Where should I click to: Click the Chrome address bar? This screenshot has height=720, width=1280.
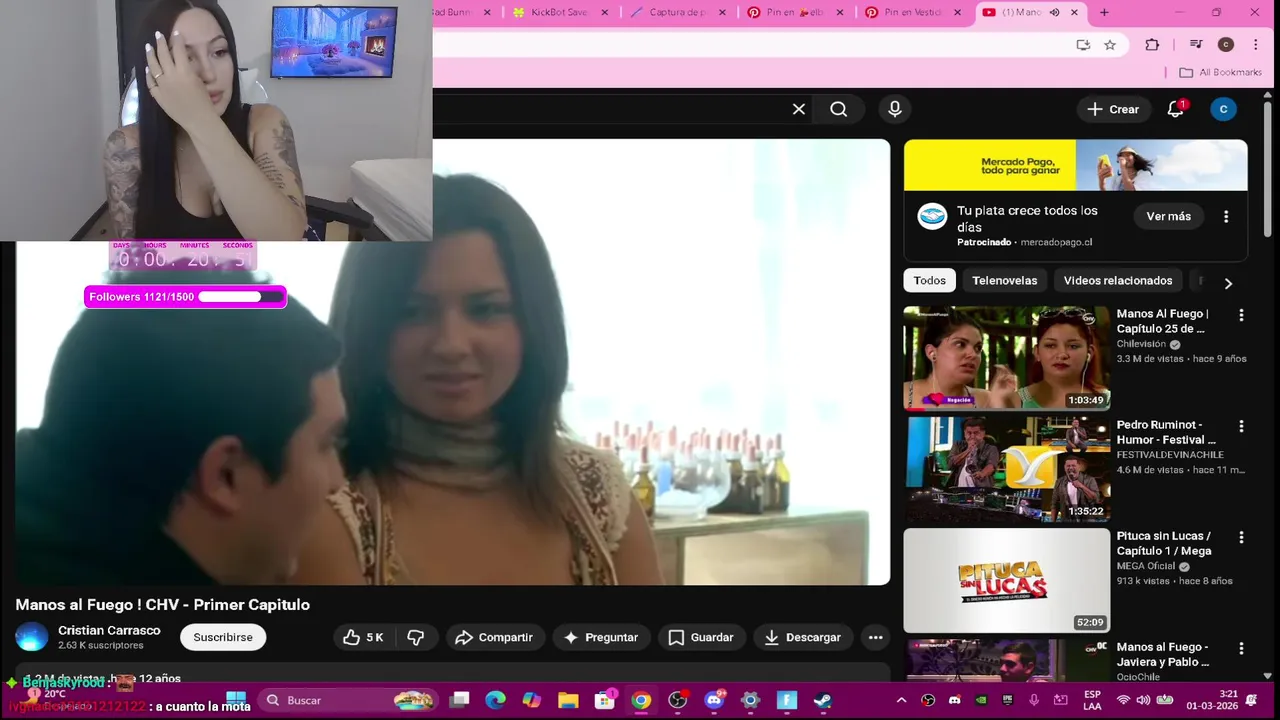[x=748, y=45]
